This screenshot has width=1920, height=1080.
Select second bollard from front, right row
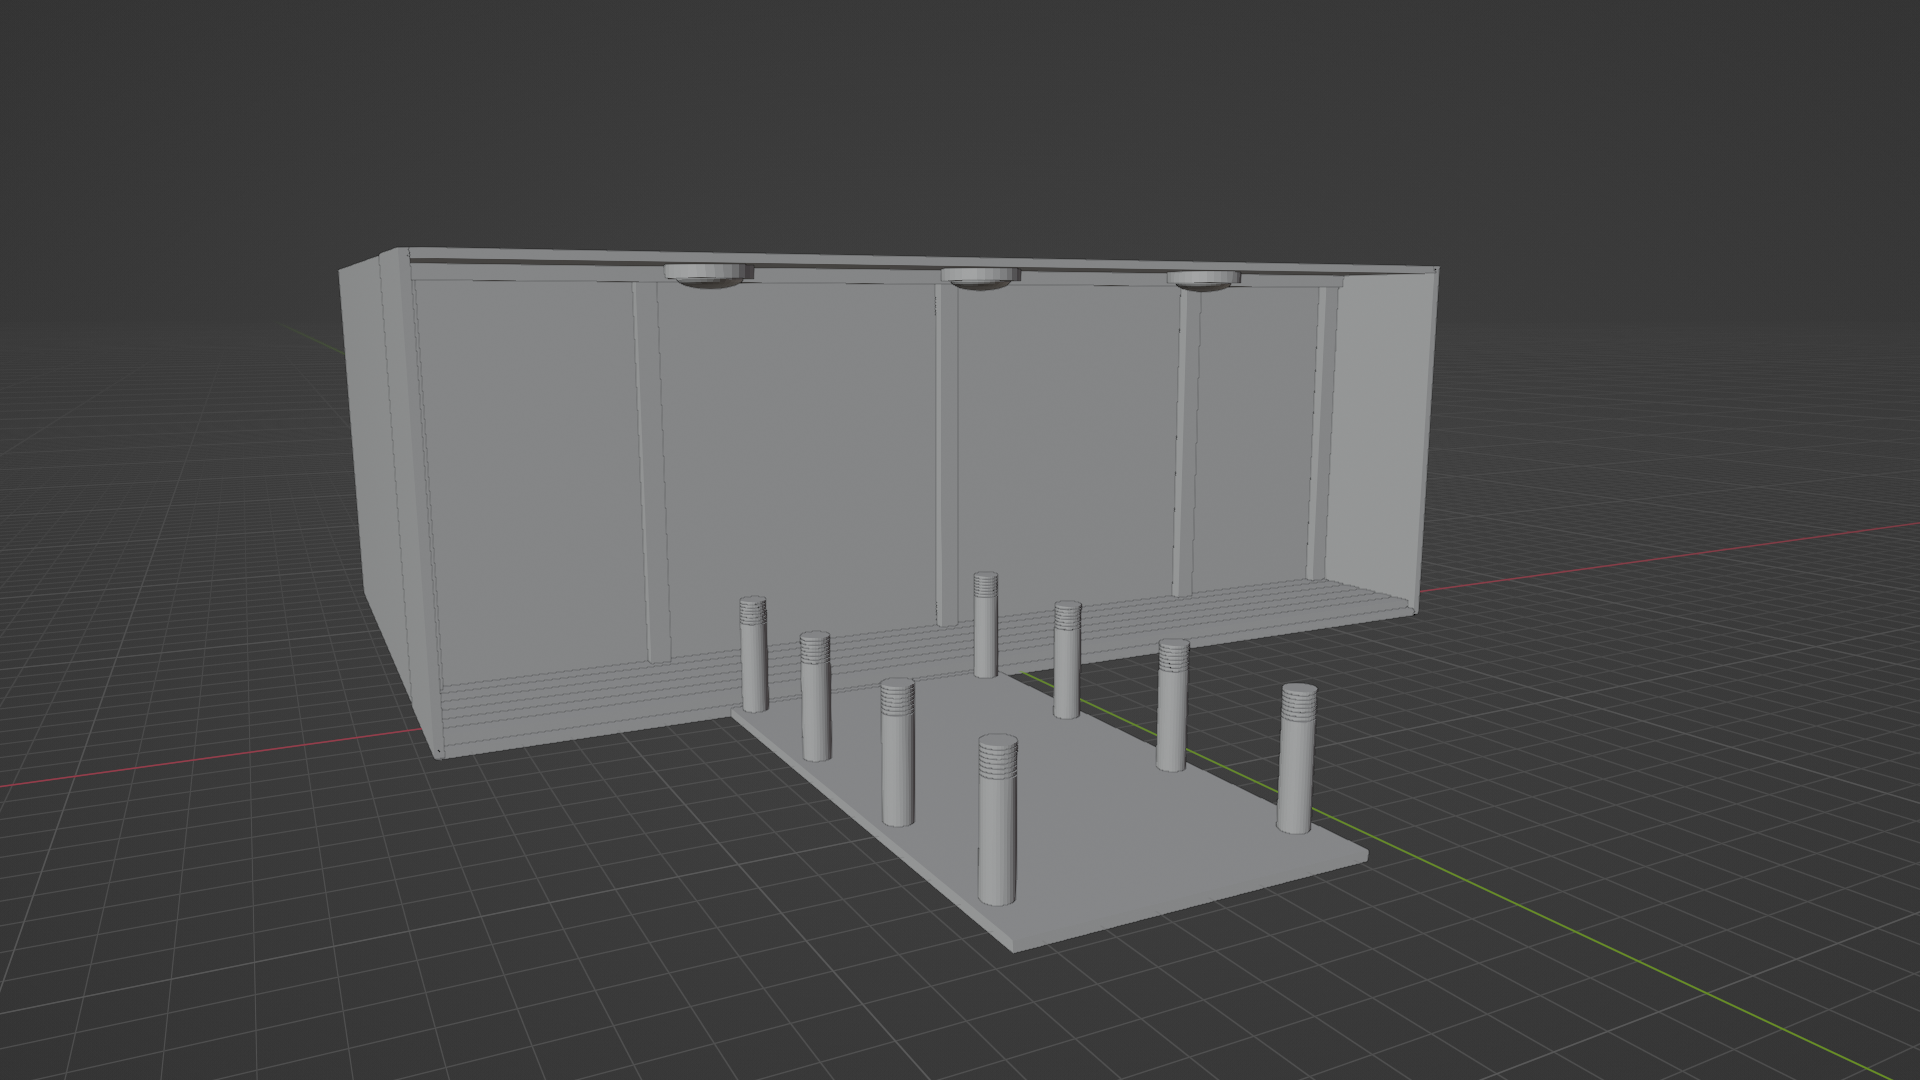coord(1172,705)
